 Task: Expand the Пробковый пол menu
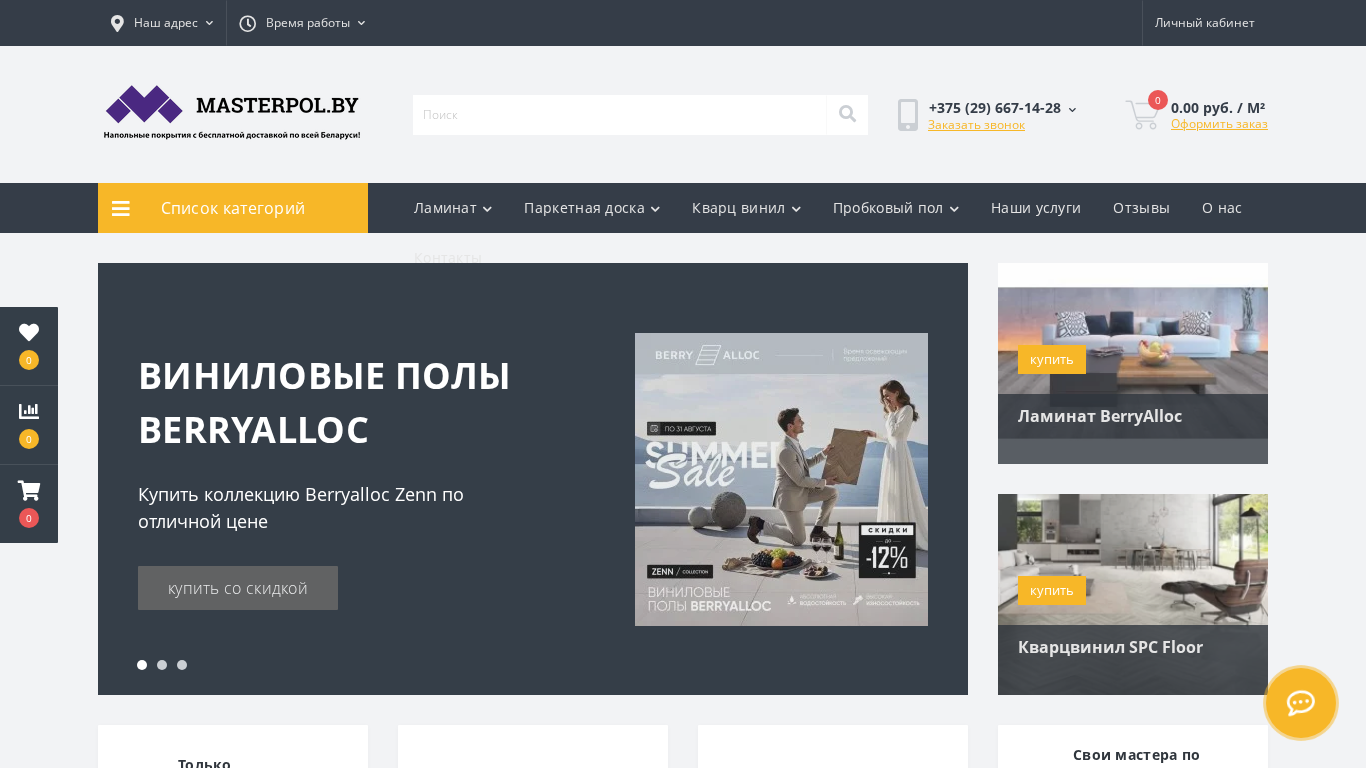coord(896,208)
